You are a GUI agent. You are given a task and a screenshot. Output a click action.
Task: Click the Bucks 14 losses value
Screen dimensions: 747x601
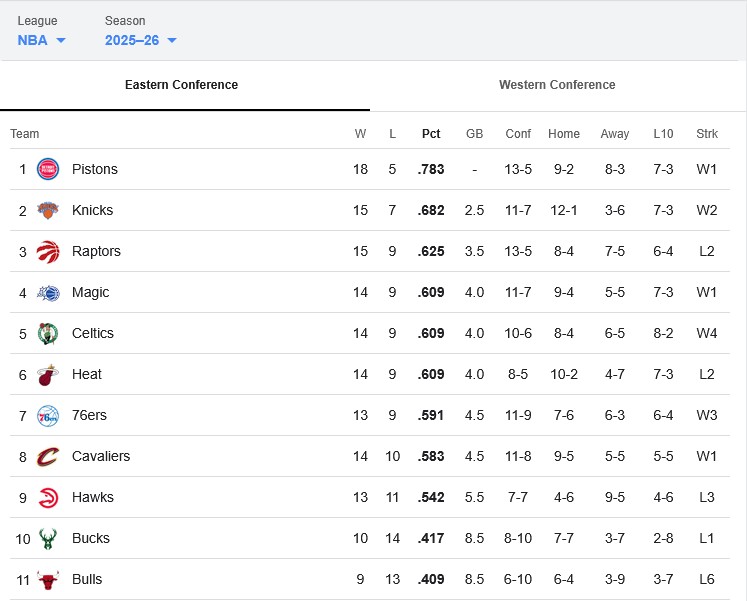(393, 538)
